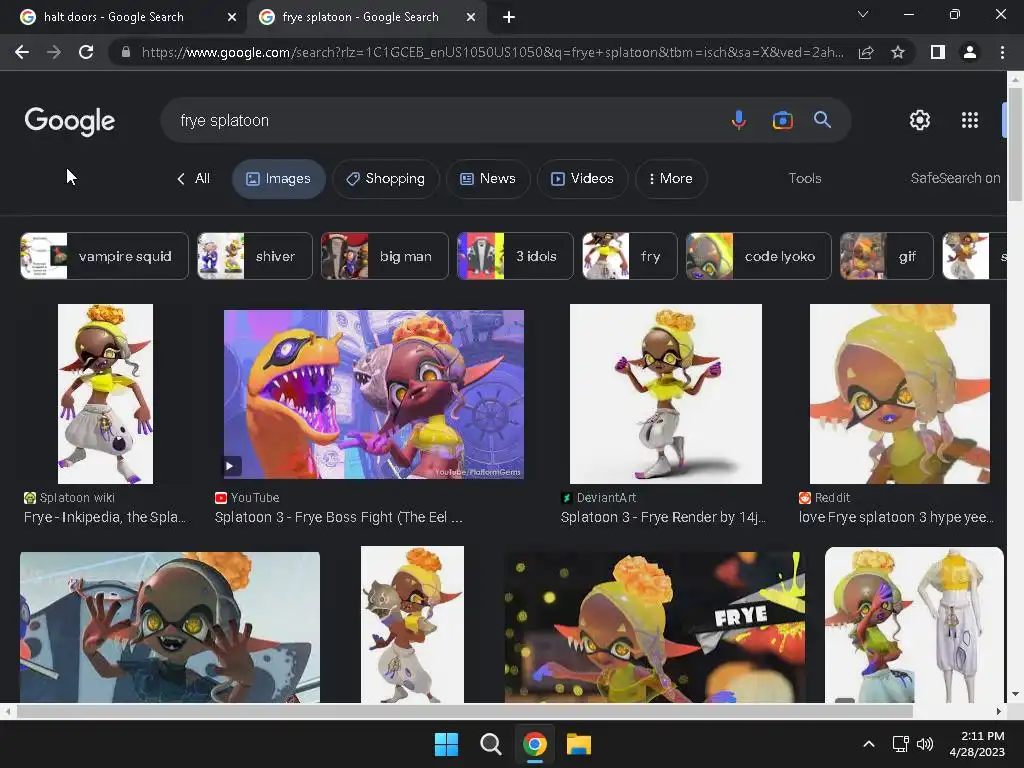
Task: Open the share page icon in address bar
Action: pyautogui.click(x=866, y=52)
